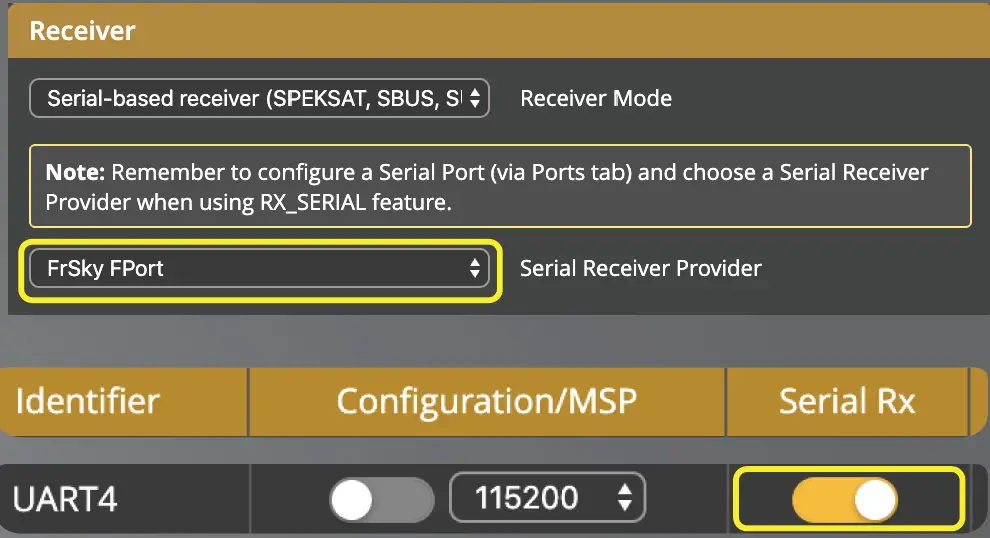Disable the Serial Rx switch for UART4

[846, 499]
